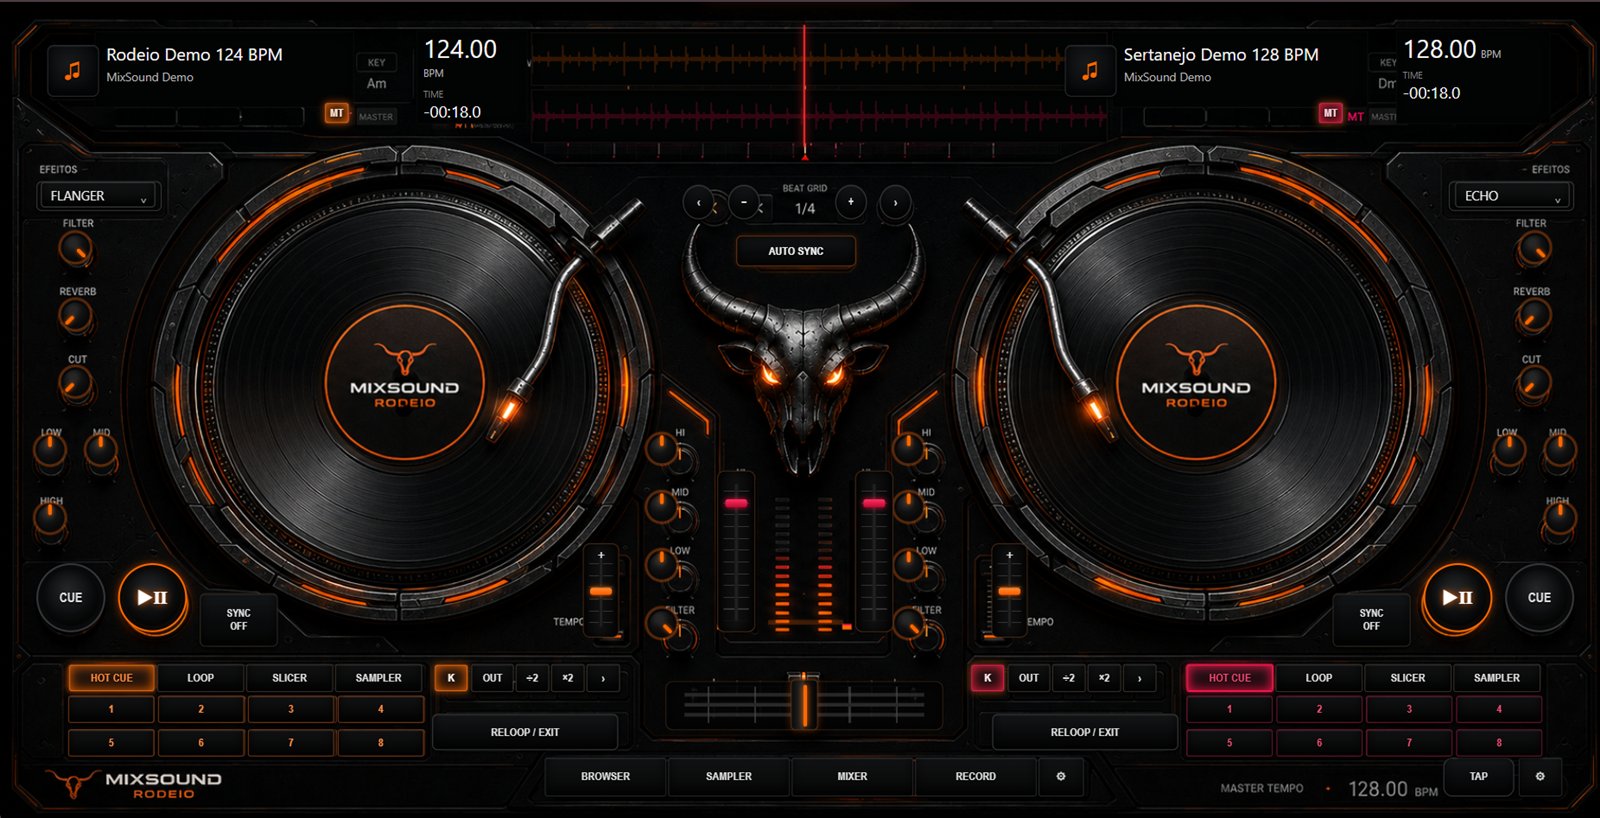1600x818 pixels.
Task: Toggle SYNC OFF on the left deck
Action: [x=238, y=620]
